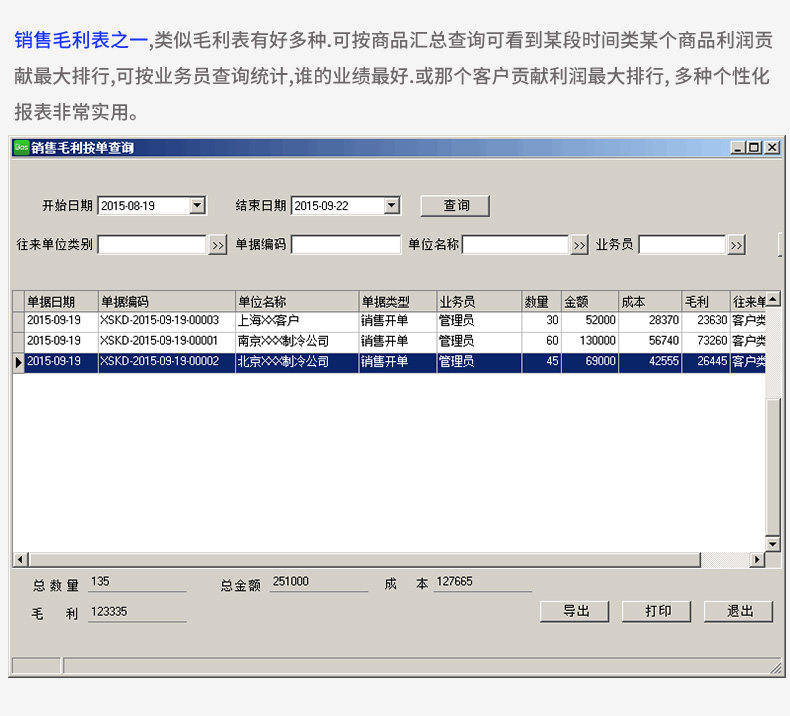Screen dimensions: 790x716
Task: Click cell 上海XX客户
Action: tap(297, 321)
